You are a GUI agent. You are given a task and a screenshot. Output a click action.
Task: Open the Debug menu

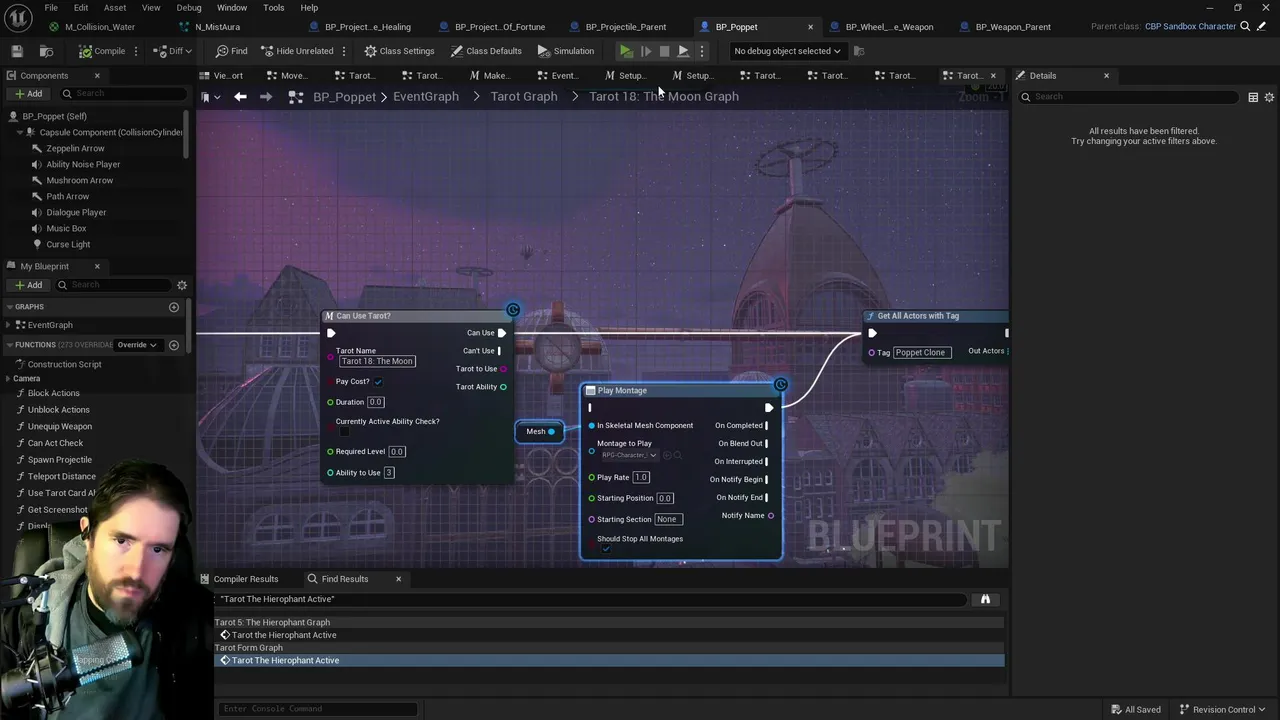click(189, 7)
